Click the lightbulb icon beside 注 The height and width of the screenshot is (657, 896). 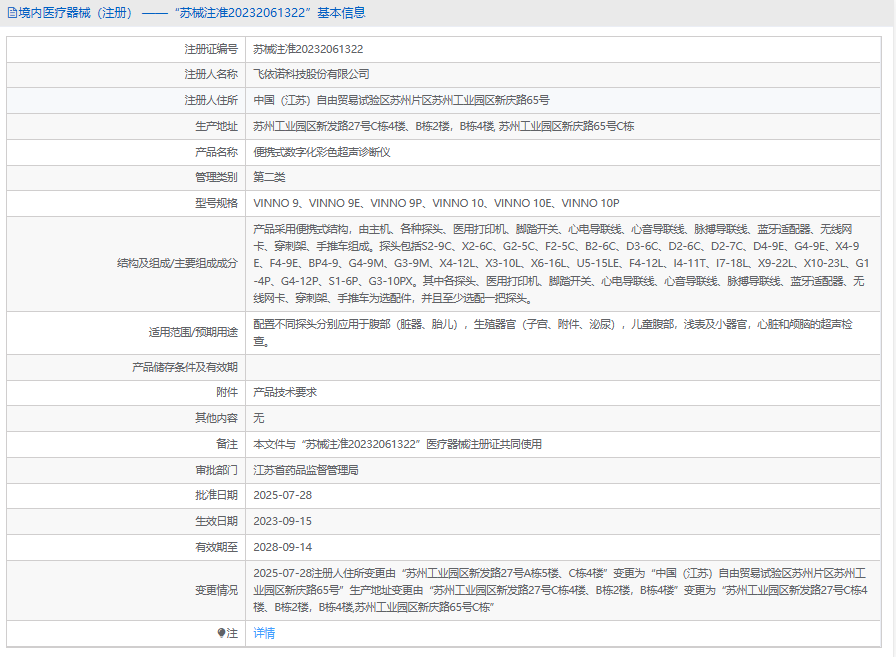222,633
